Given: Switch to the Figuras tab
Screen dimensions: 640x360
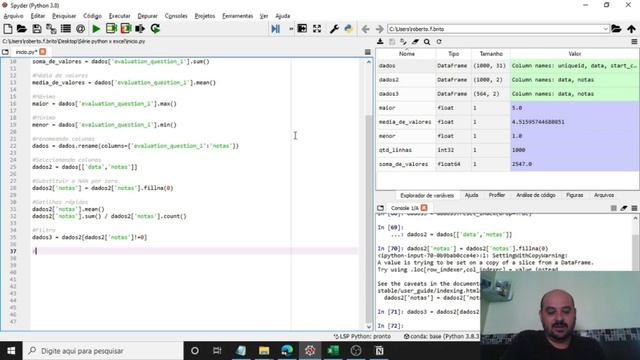Looking at the screenshot, I should click(x=574, y=196).
